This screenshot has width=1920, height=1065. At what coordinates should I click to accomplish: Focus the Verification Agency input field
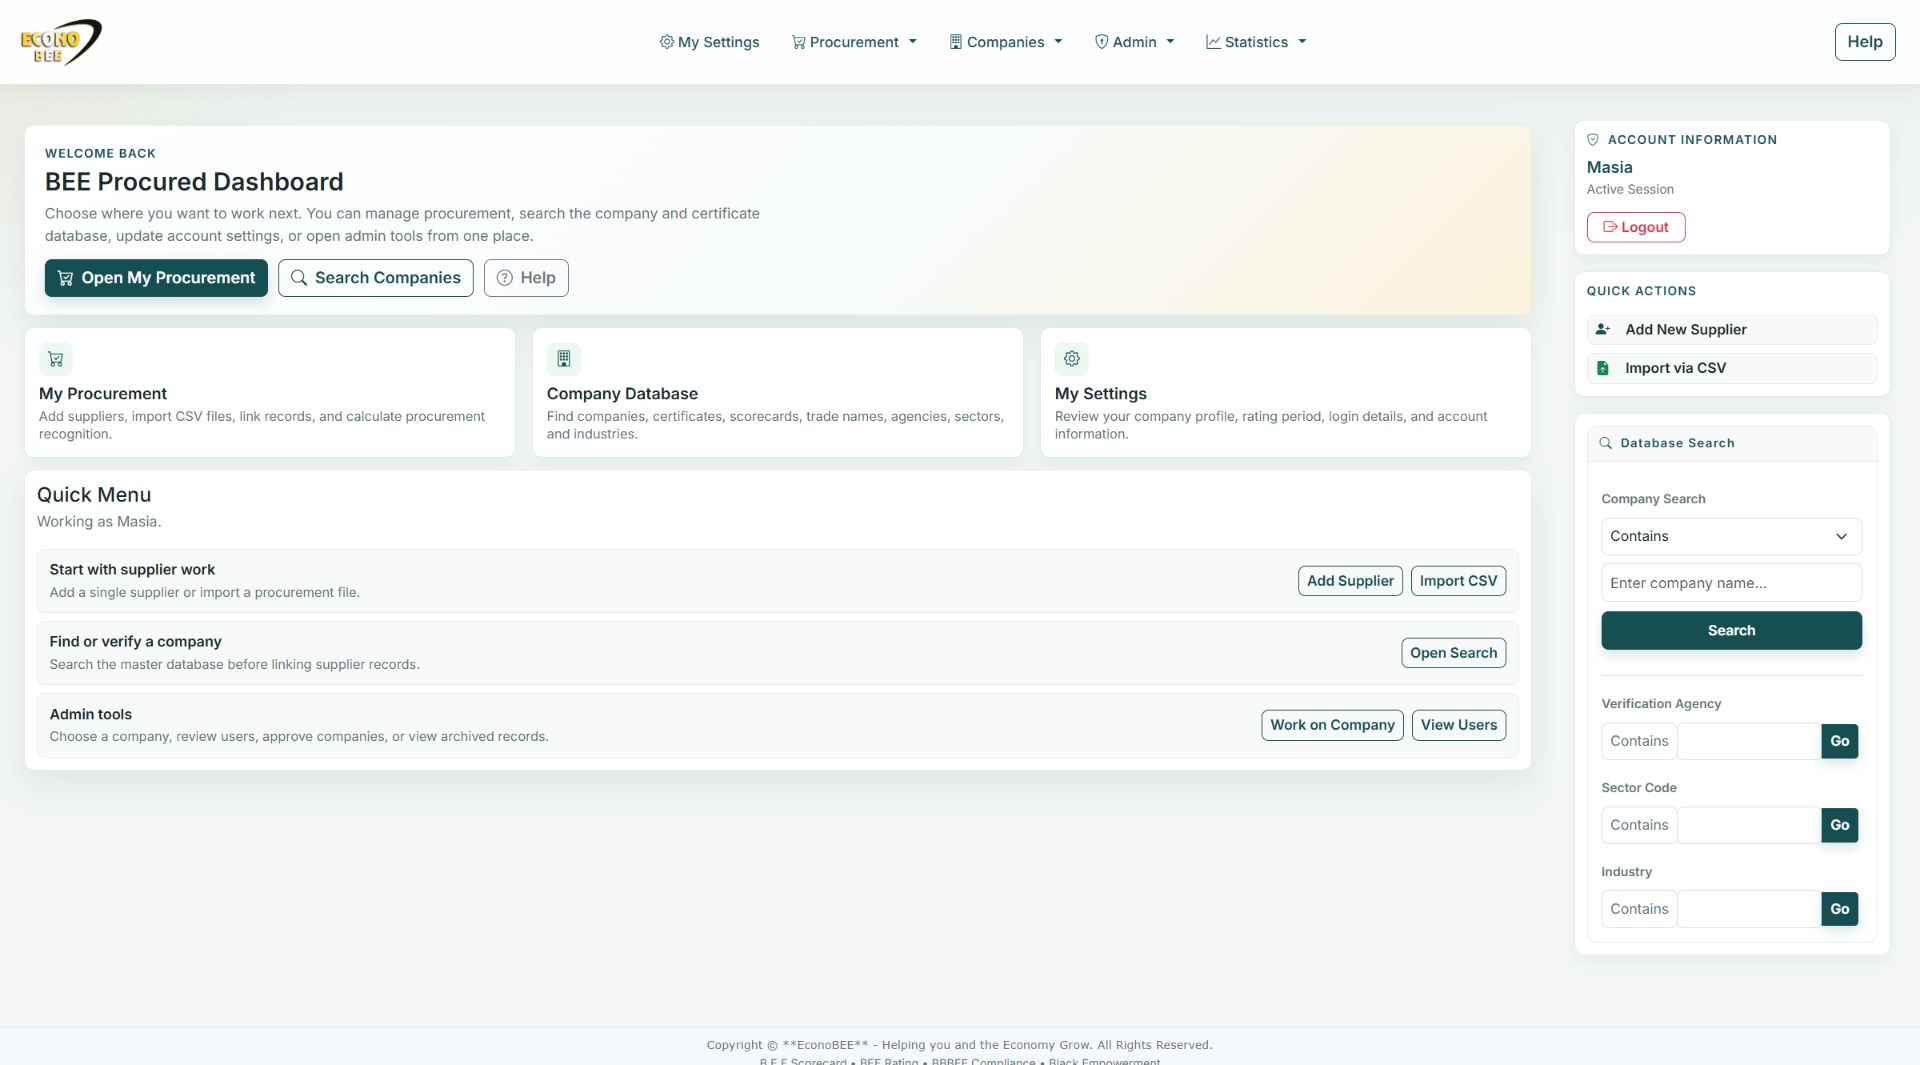[1748, 741]
